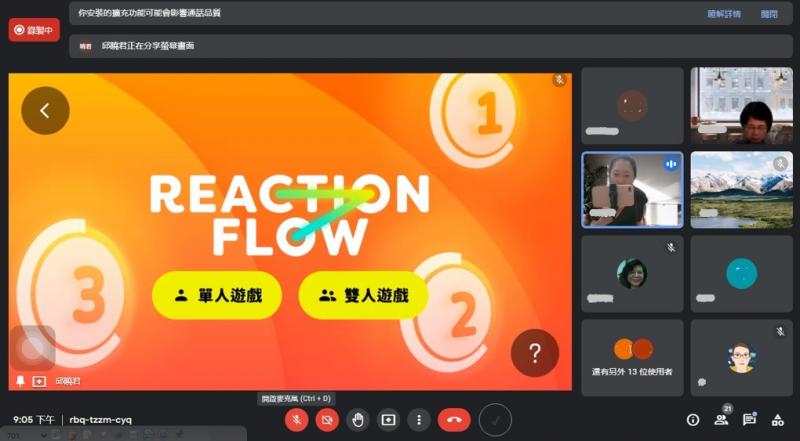
Task: Hang up with the red leave call button
Action: pyautogui.click(x=454, y=420)
